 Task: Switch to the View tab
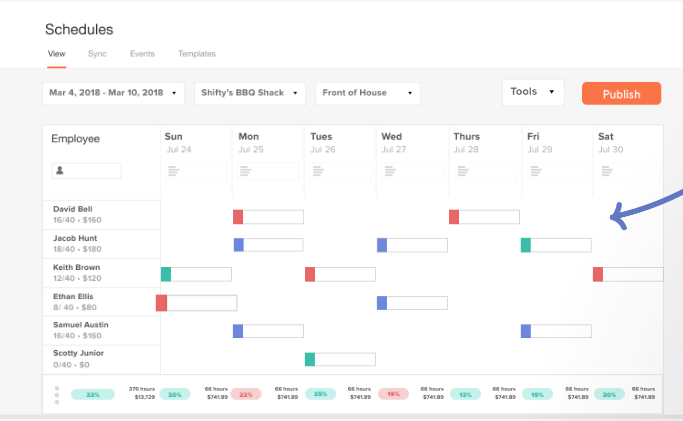(x=57, y=54)
